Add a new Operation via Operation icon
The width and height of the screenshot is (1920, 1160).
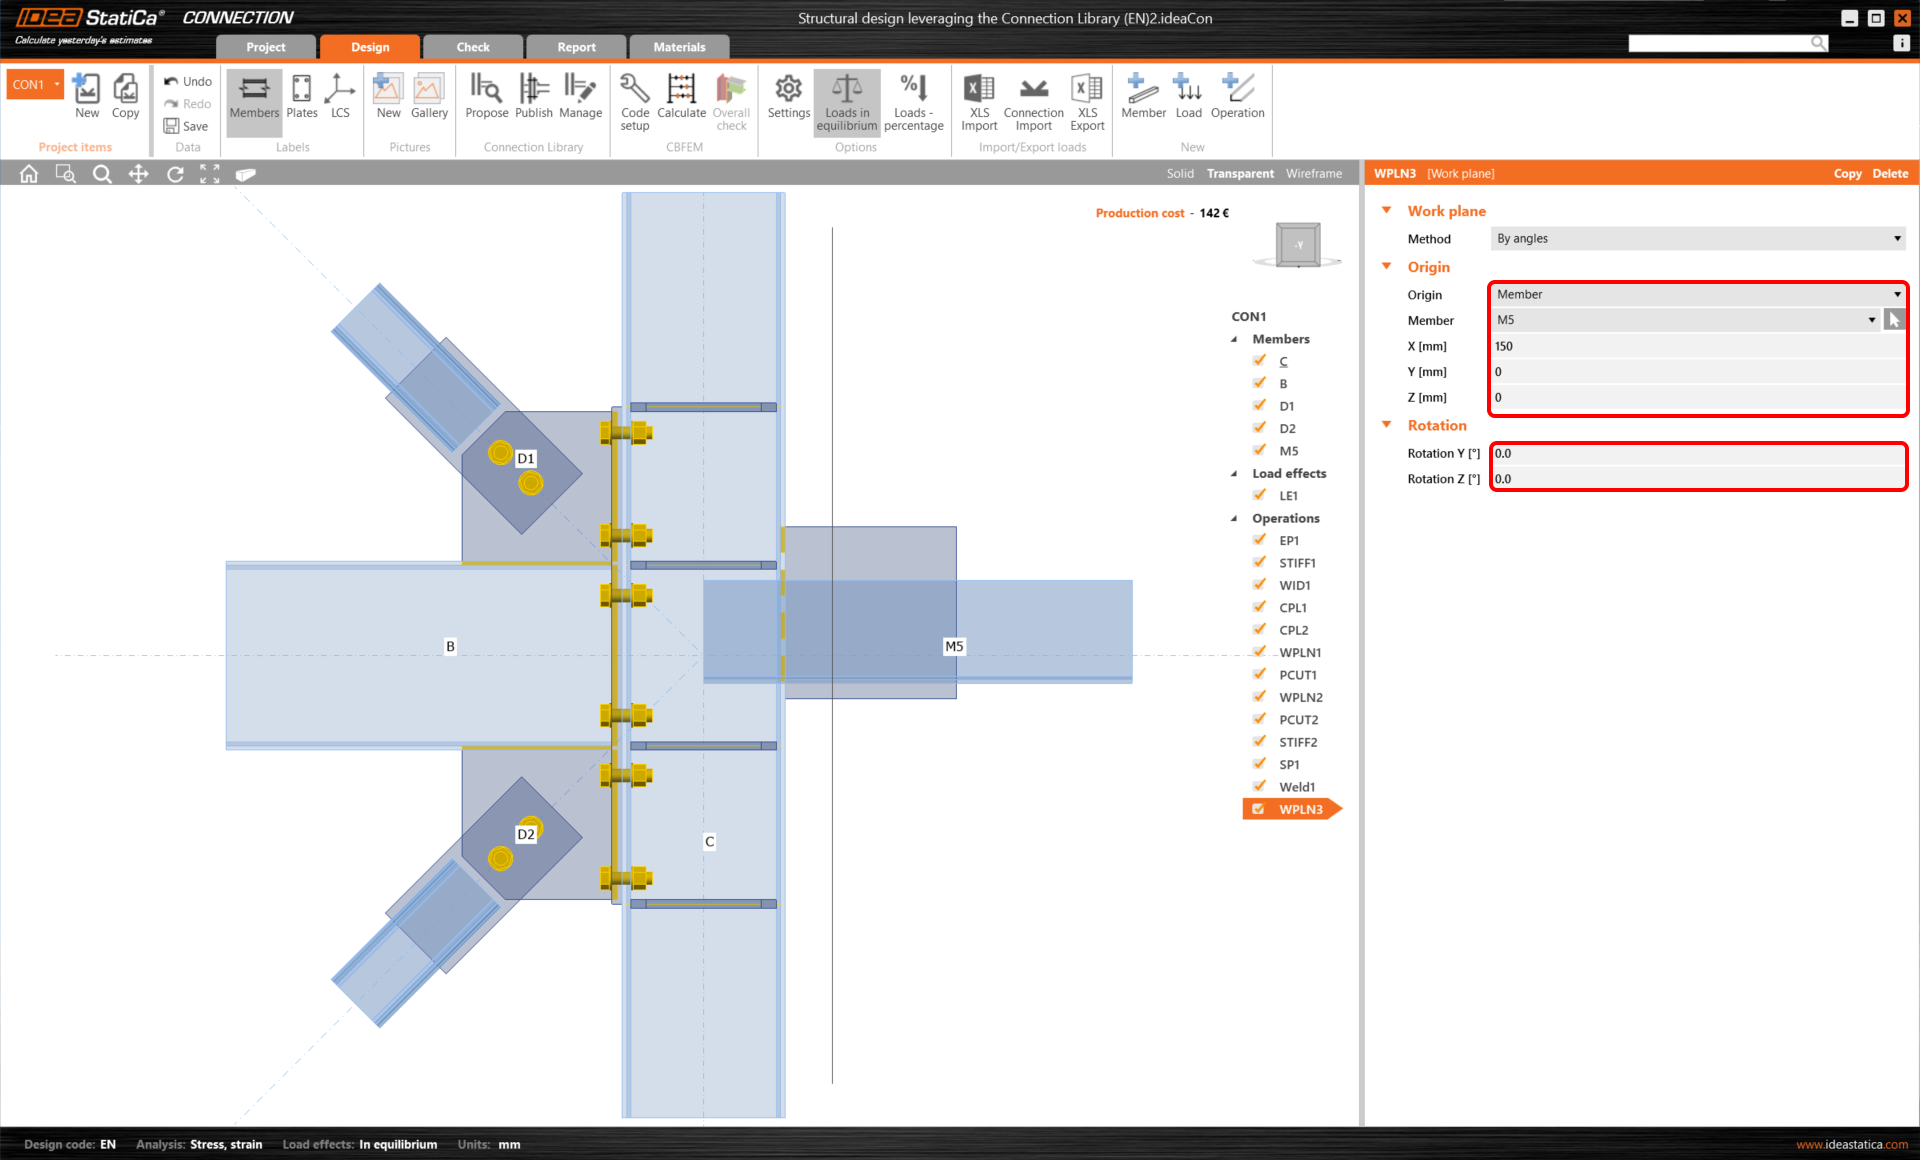pyautogui.click(x=1237, y=100)
